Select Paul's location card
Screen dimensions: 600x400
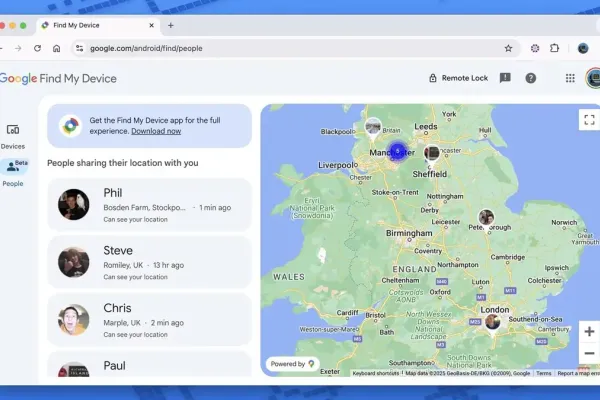click(150, 364)
